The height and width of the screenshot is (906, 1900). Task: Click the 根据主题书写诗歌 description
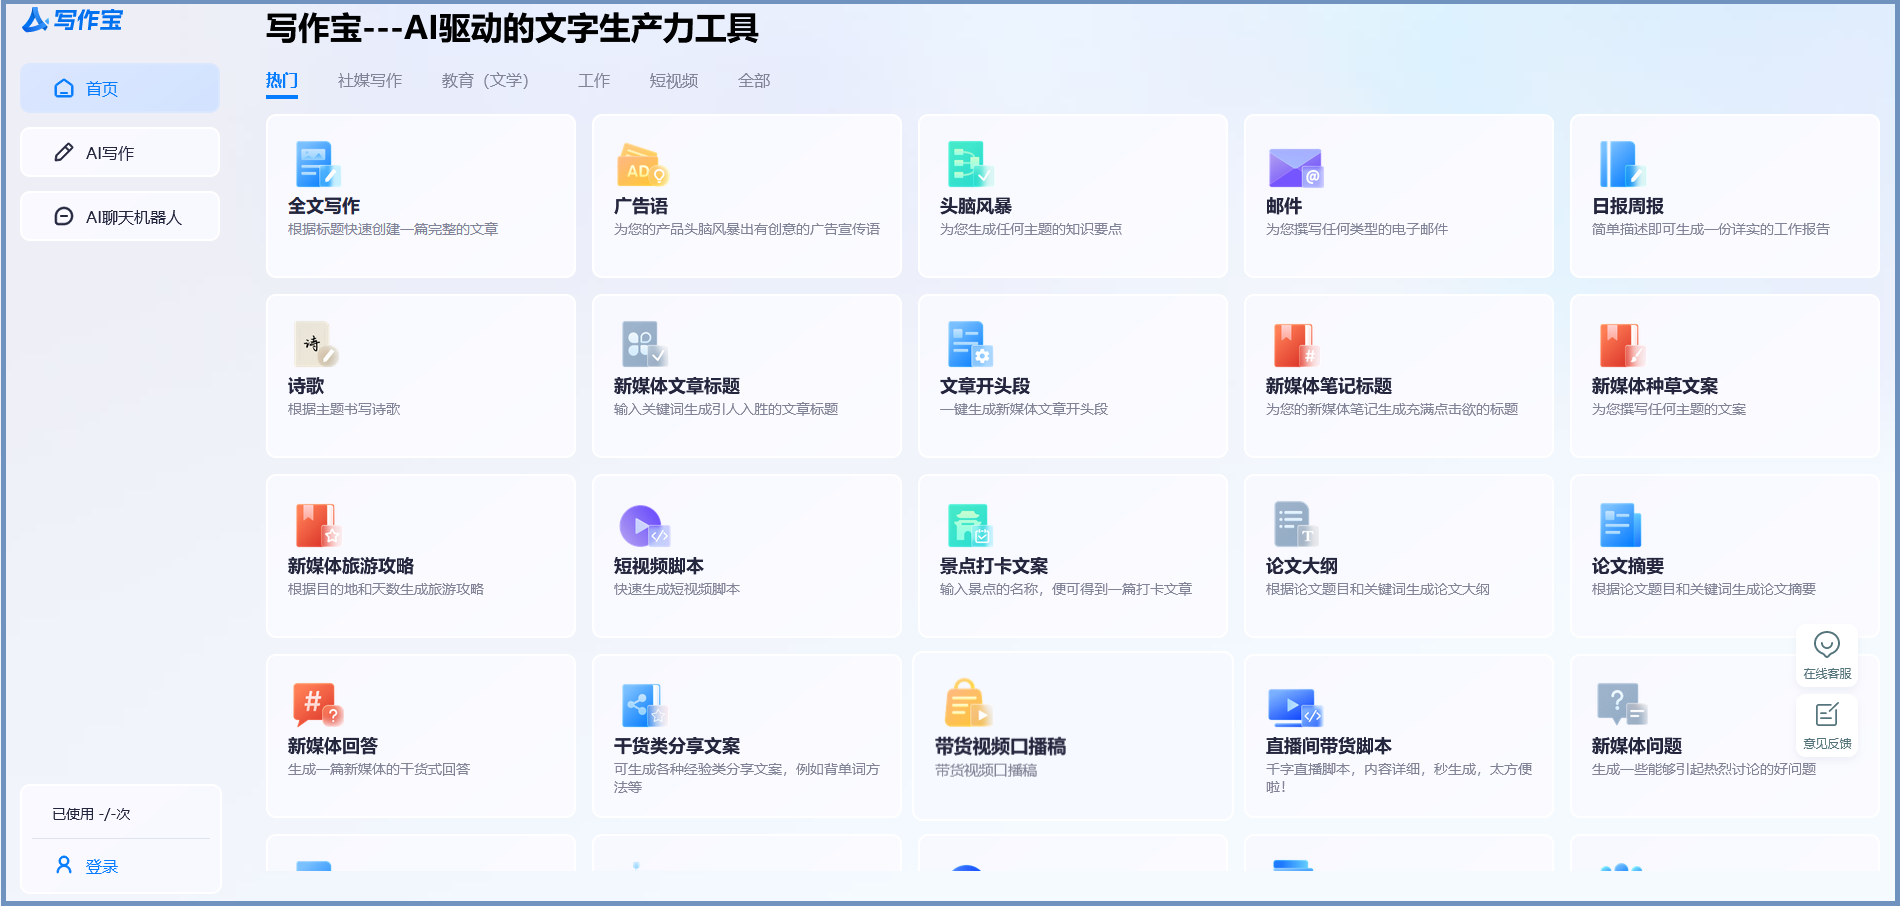(x=344, y=409)
